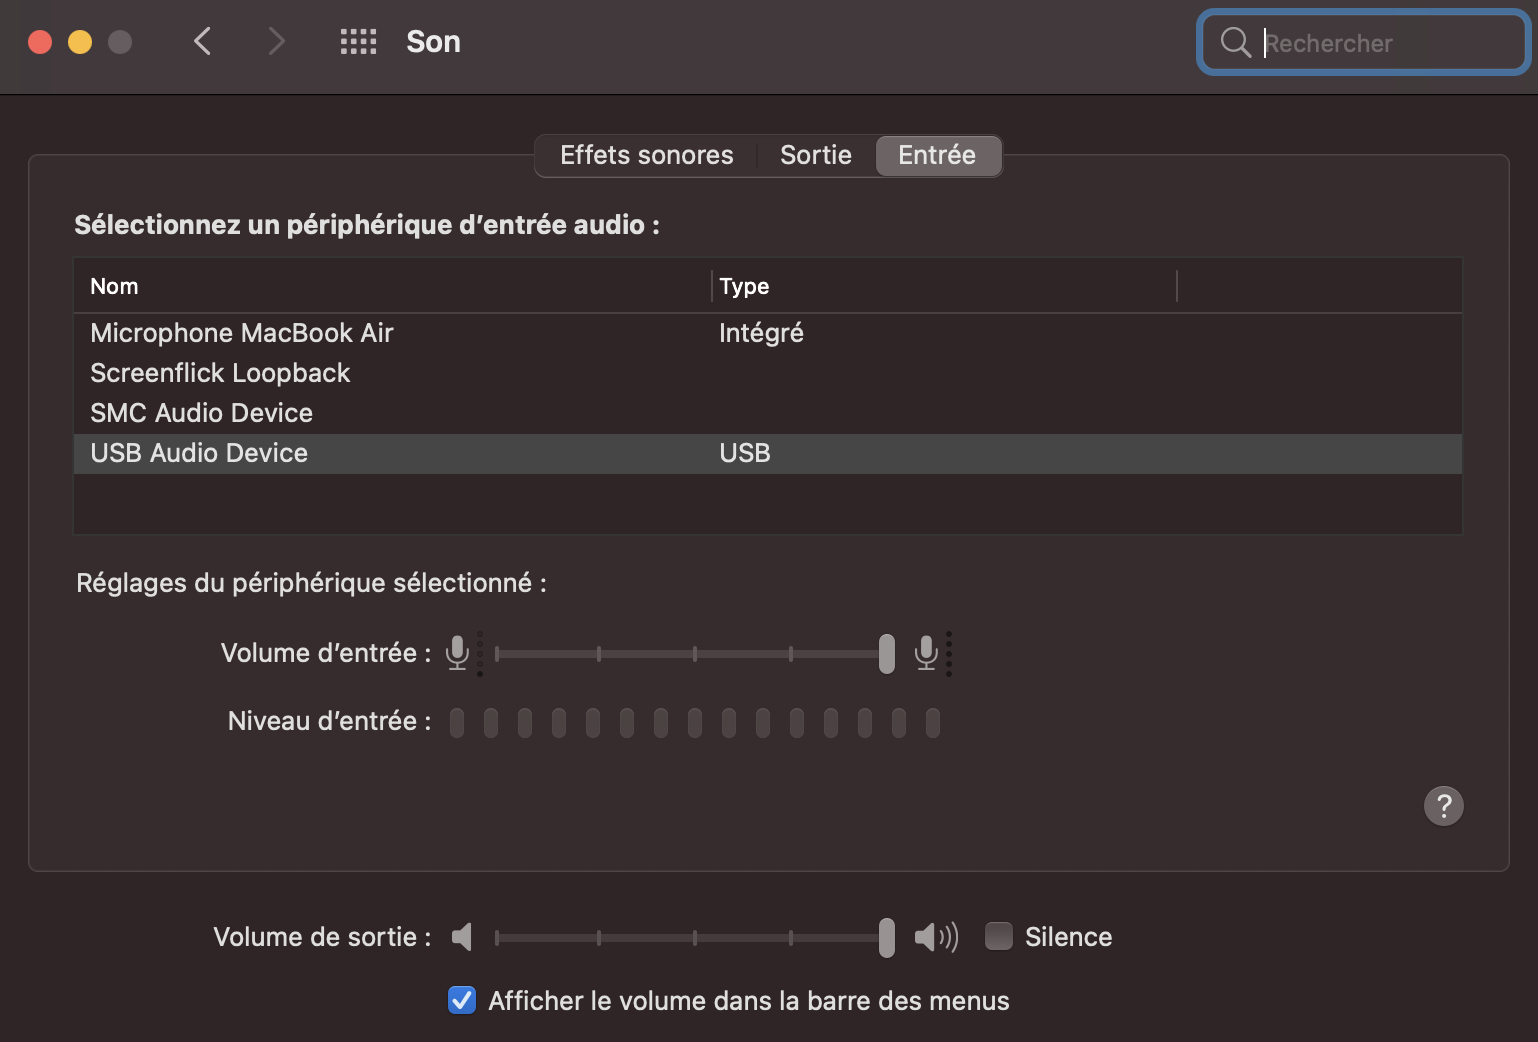
Task: Switch to the Effets sonores tab
Action: (x=647, y=155)
